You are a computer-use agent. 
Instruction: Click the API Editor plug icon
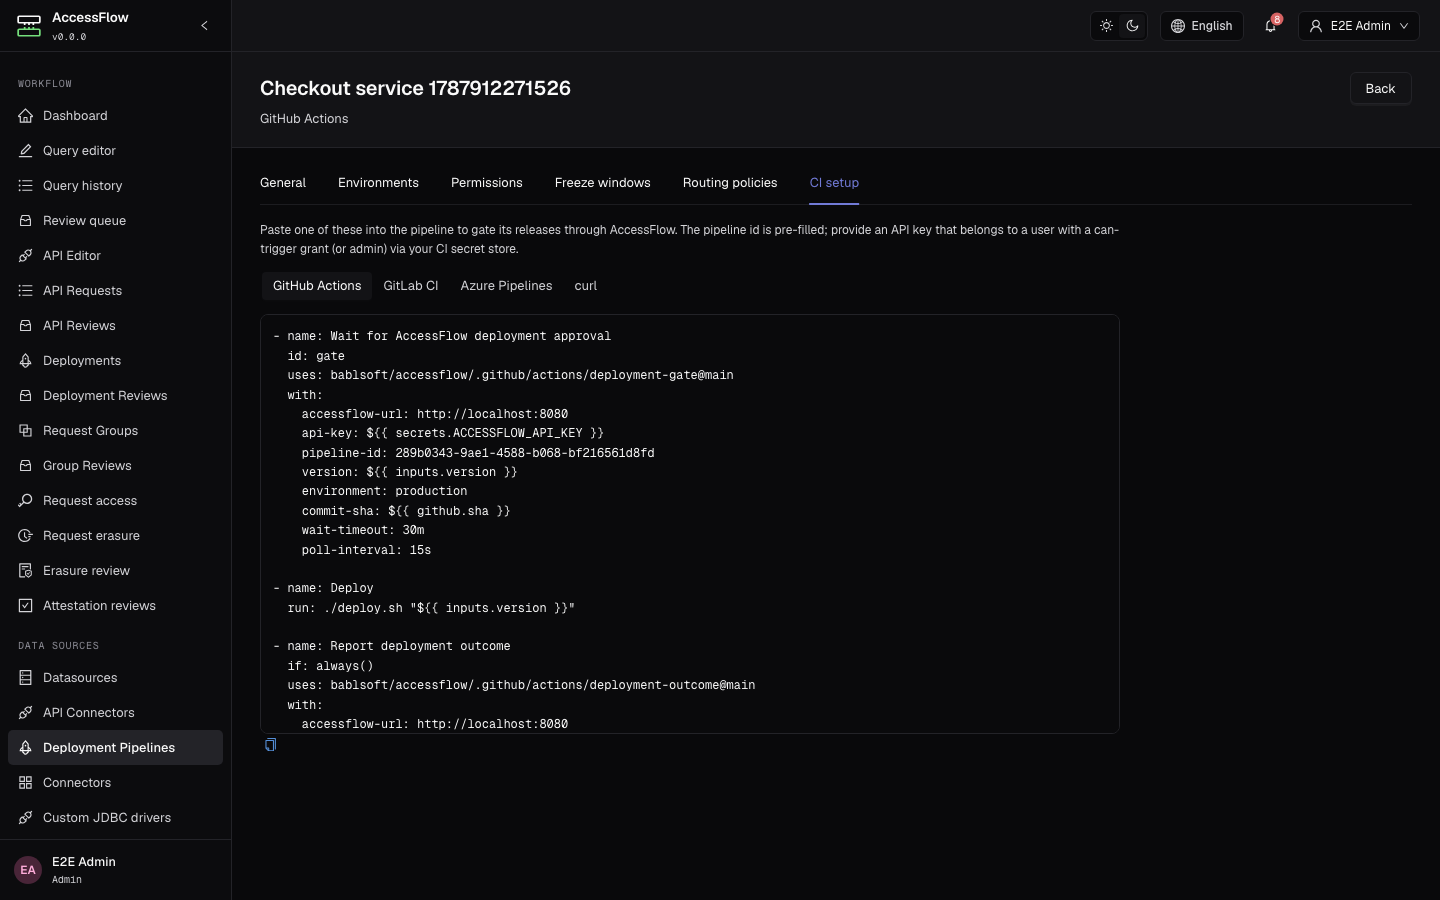pyautogui.click(x=26, y=256)
